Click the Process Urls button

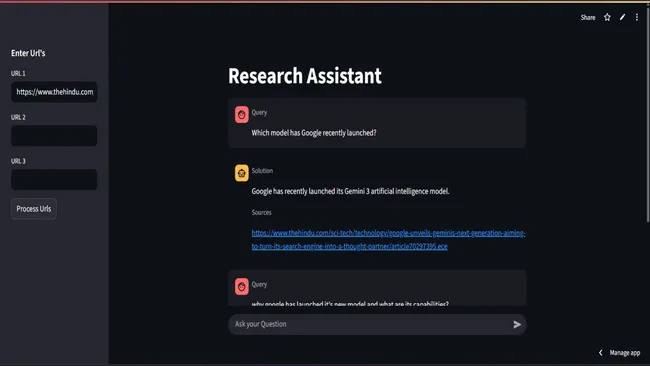tap(34, 209)
